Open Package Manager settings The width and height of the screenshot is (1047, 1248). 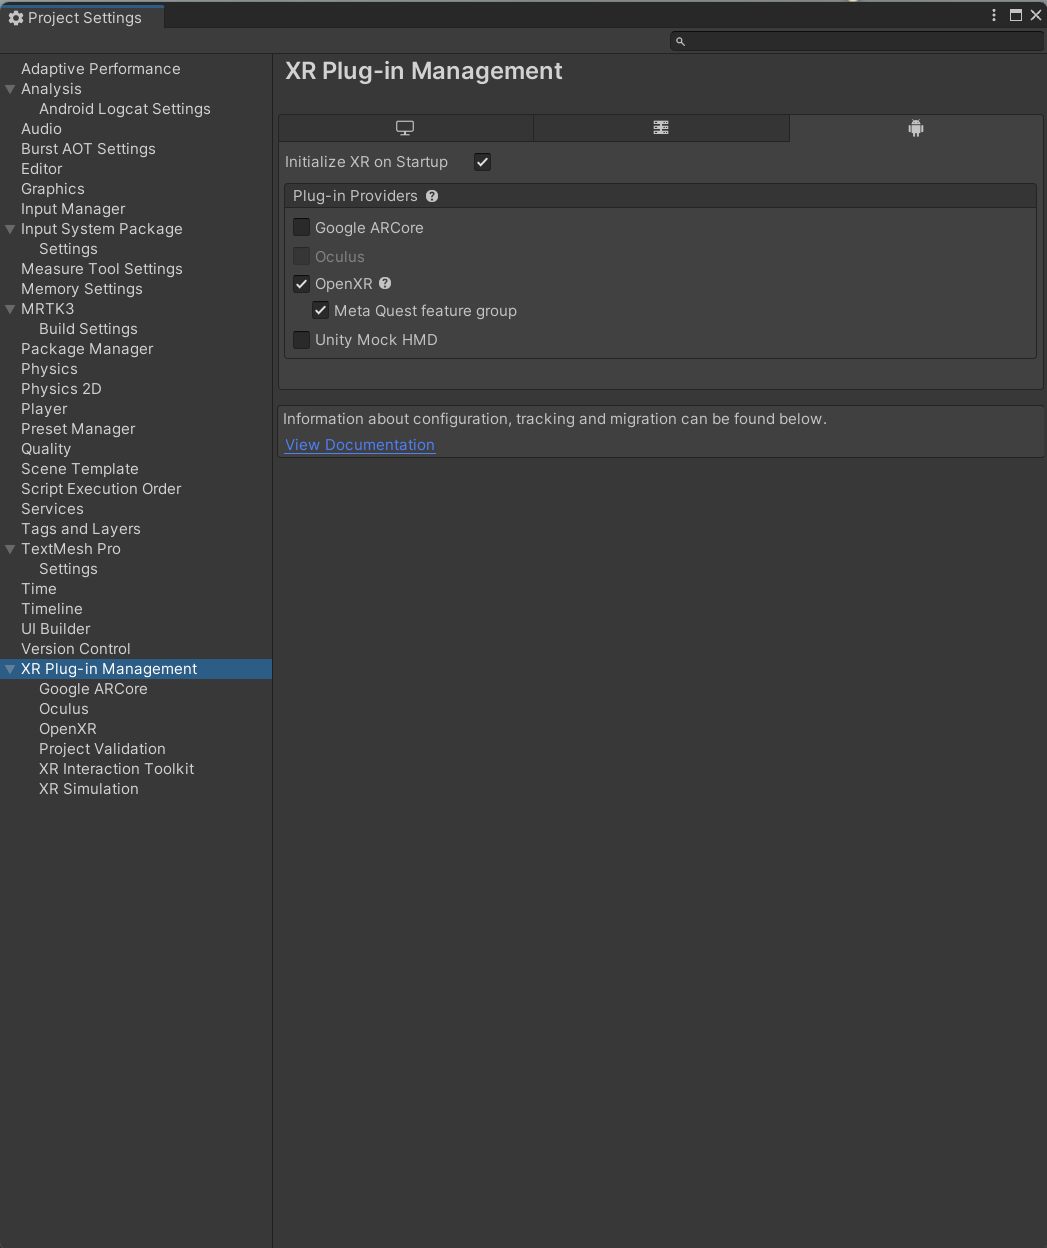coord(87,349)
